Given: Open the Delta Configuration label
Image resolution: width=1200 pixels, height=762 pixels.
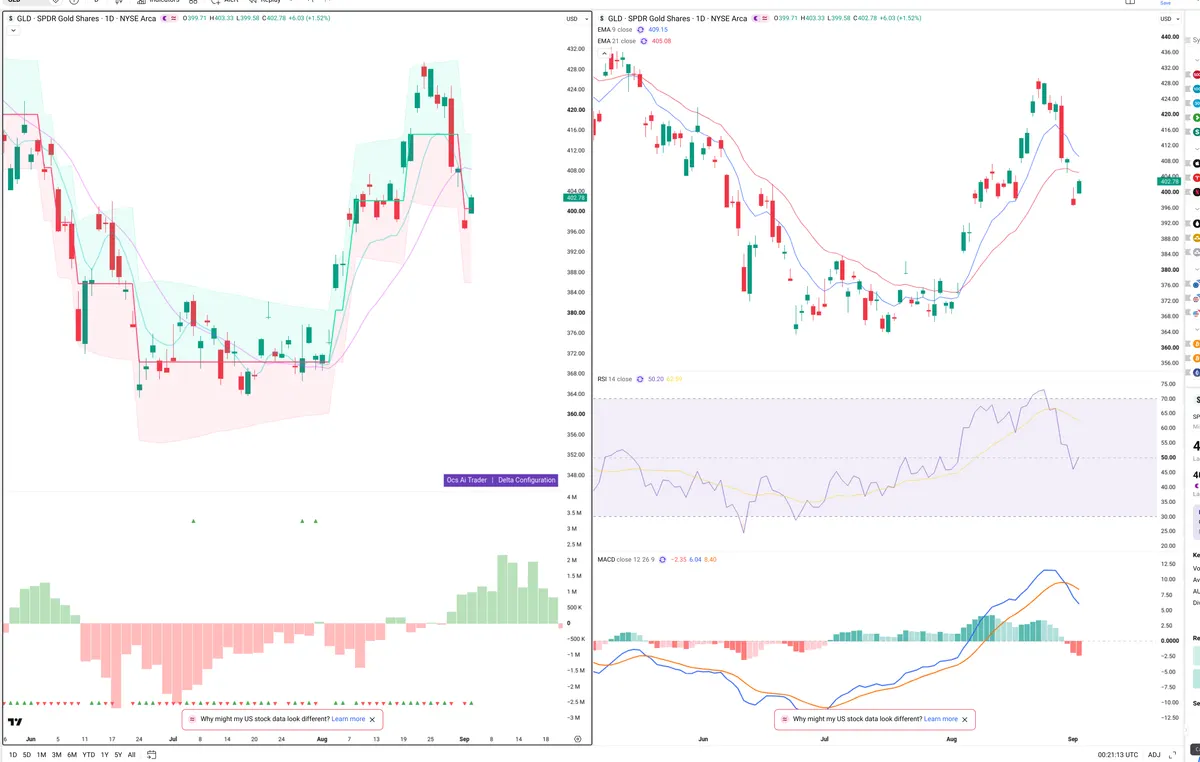Looking at the screenshot, I should 526,480.
